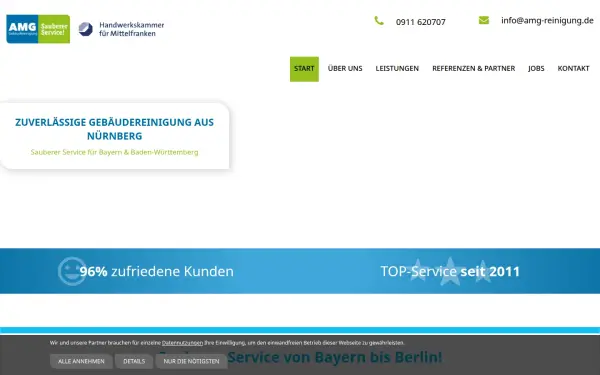Open the JOBS page
Viewport: 600px width, 375px height.
(536, 68)
